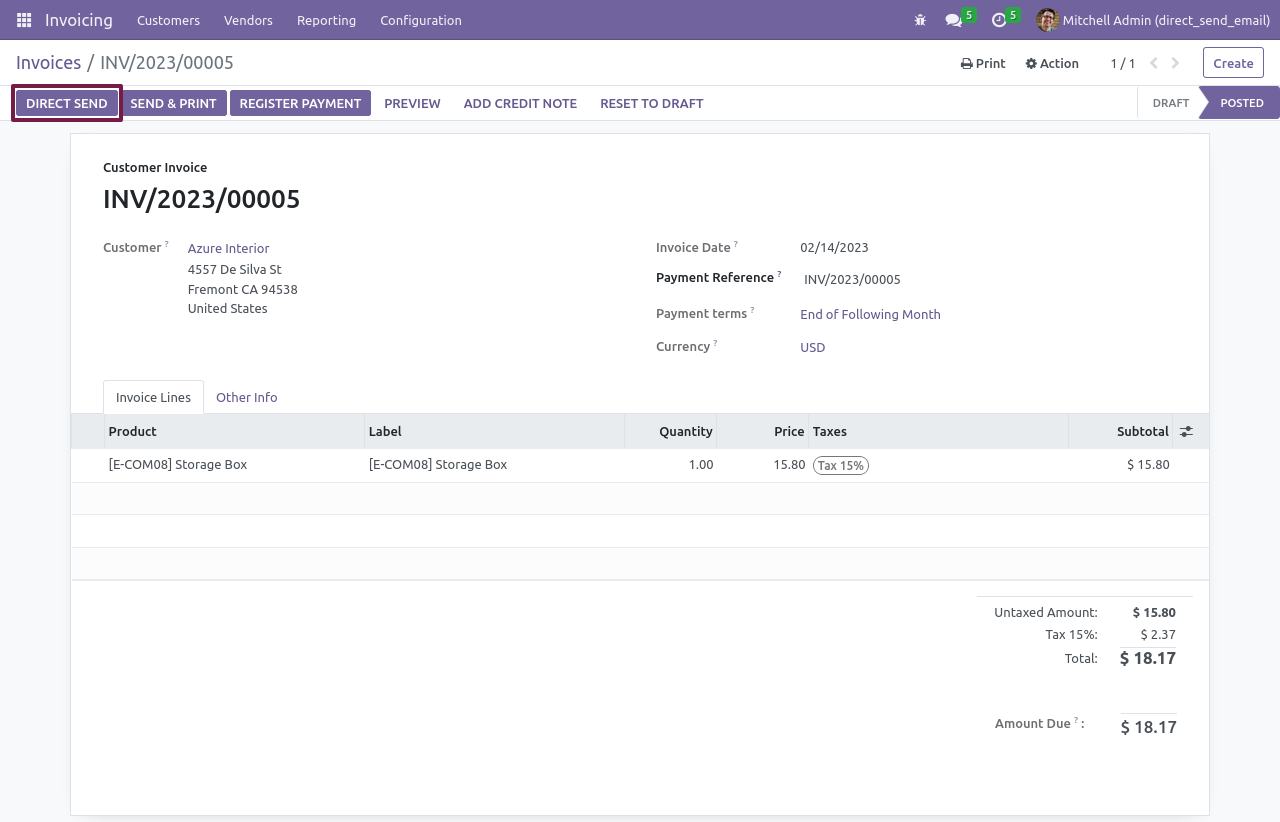The width and height of the screenshot is (1280, 822).
Task: Open Azure Interior customer link
Action: pos(228,248)
